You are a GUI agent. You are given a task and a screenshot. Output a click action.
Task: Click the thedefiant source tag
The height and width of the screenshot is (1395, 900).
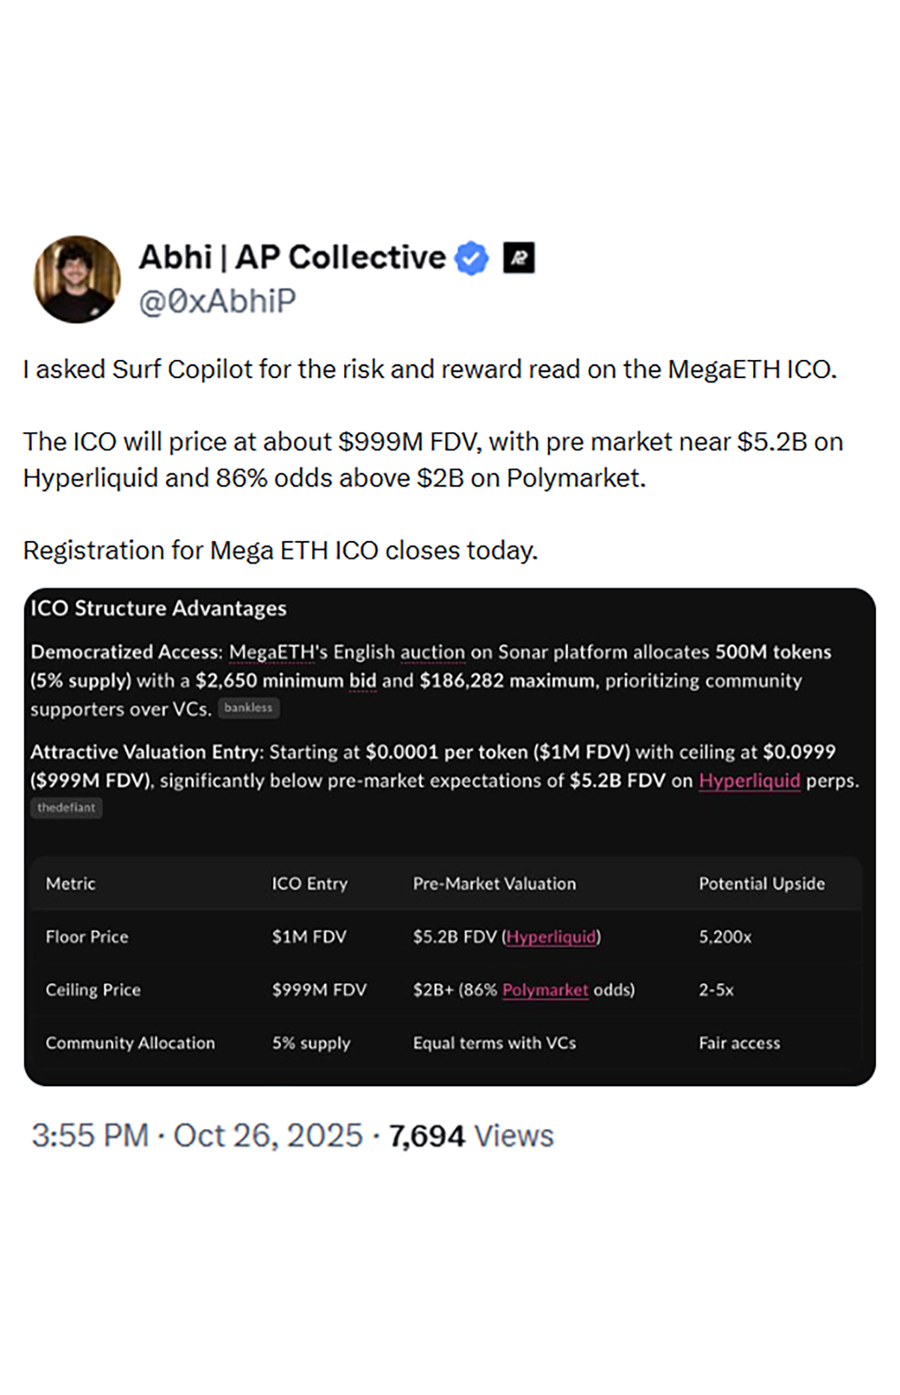pos(66,808)
